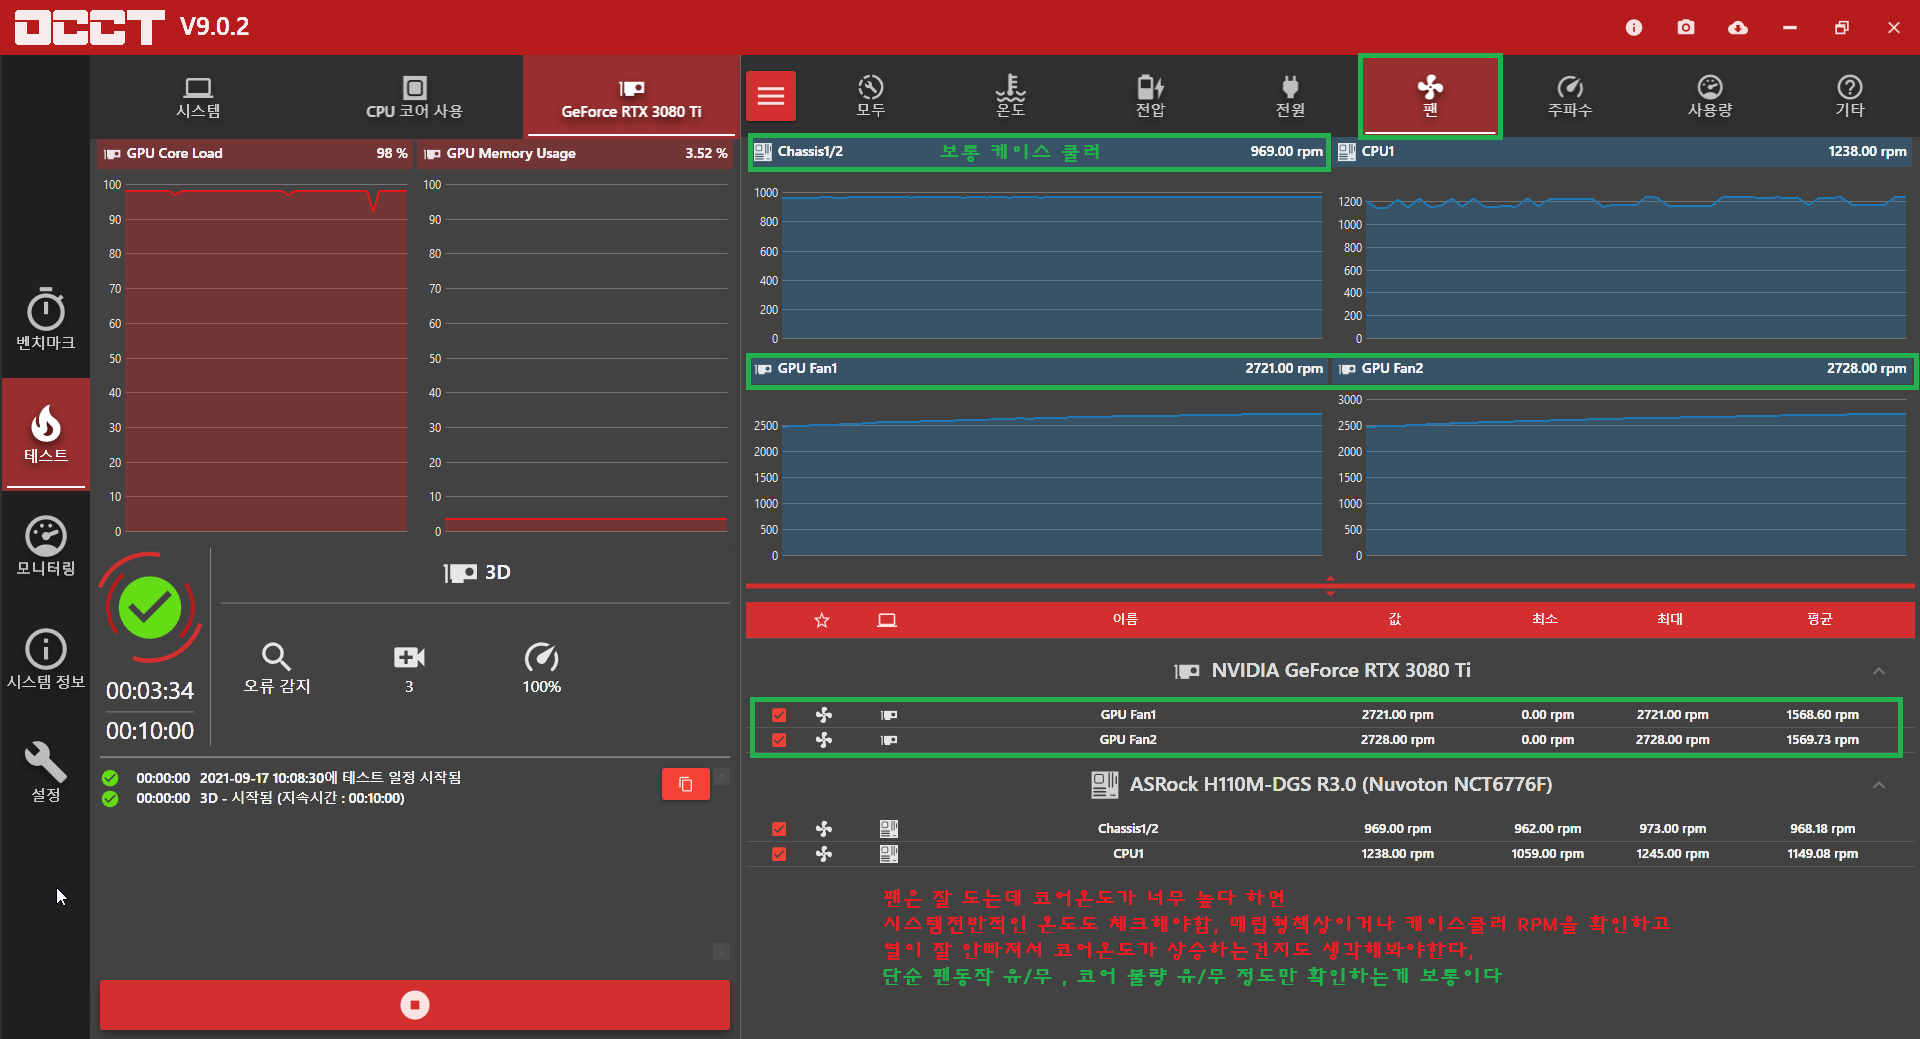
Task: Click the GPU device icon in GPU Fan2 row
Action: [888, 740]
